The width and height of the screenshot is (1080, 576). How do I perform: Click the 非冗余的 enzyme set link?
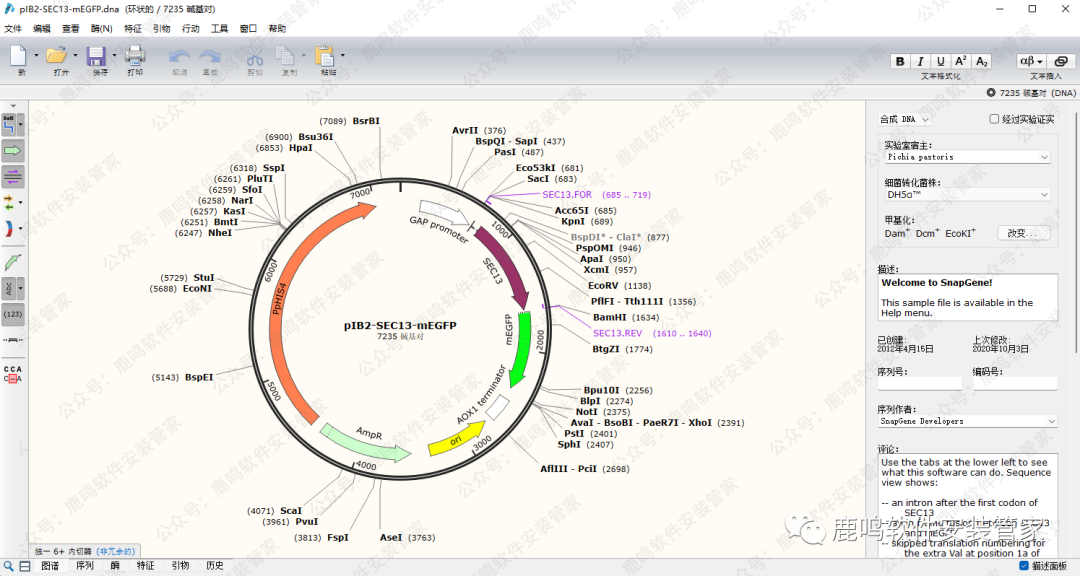tap(115, 551)
